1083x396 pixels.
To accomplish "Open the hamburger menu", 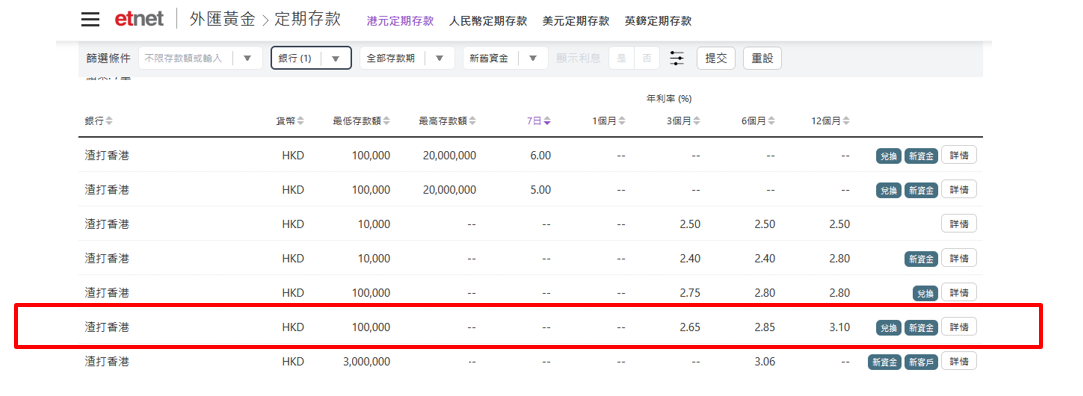I will click(x=90, y=19).
